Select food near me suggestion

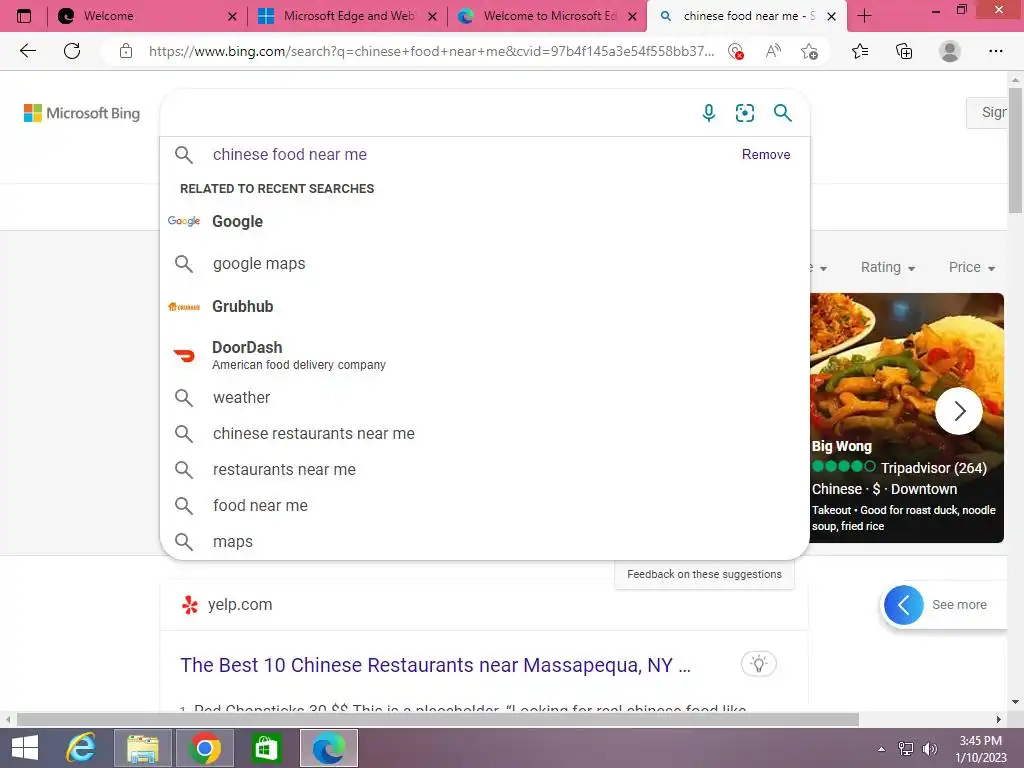(x=485, y=505)
